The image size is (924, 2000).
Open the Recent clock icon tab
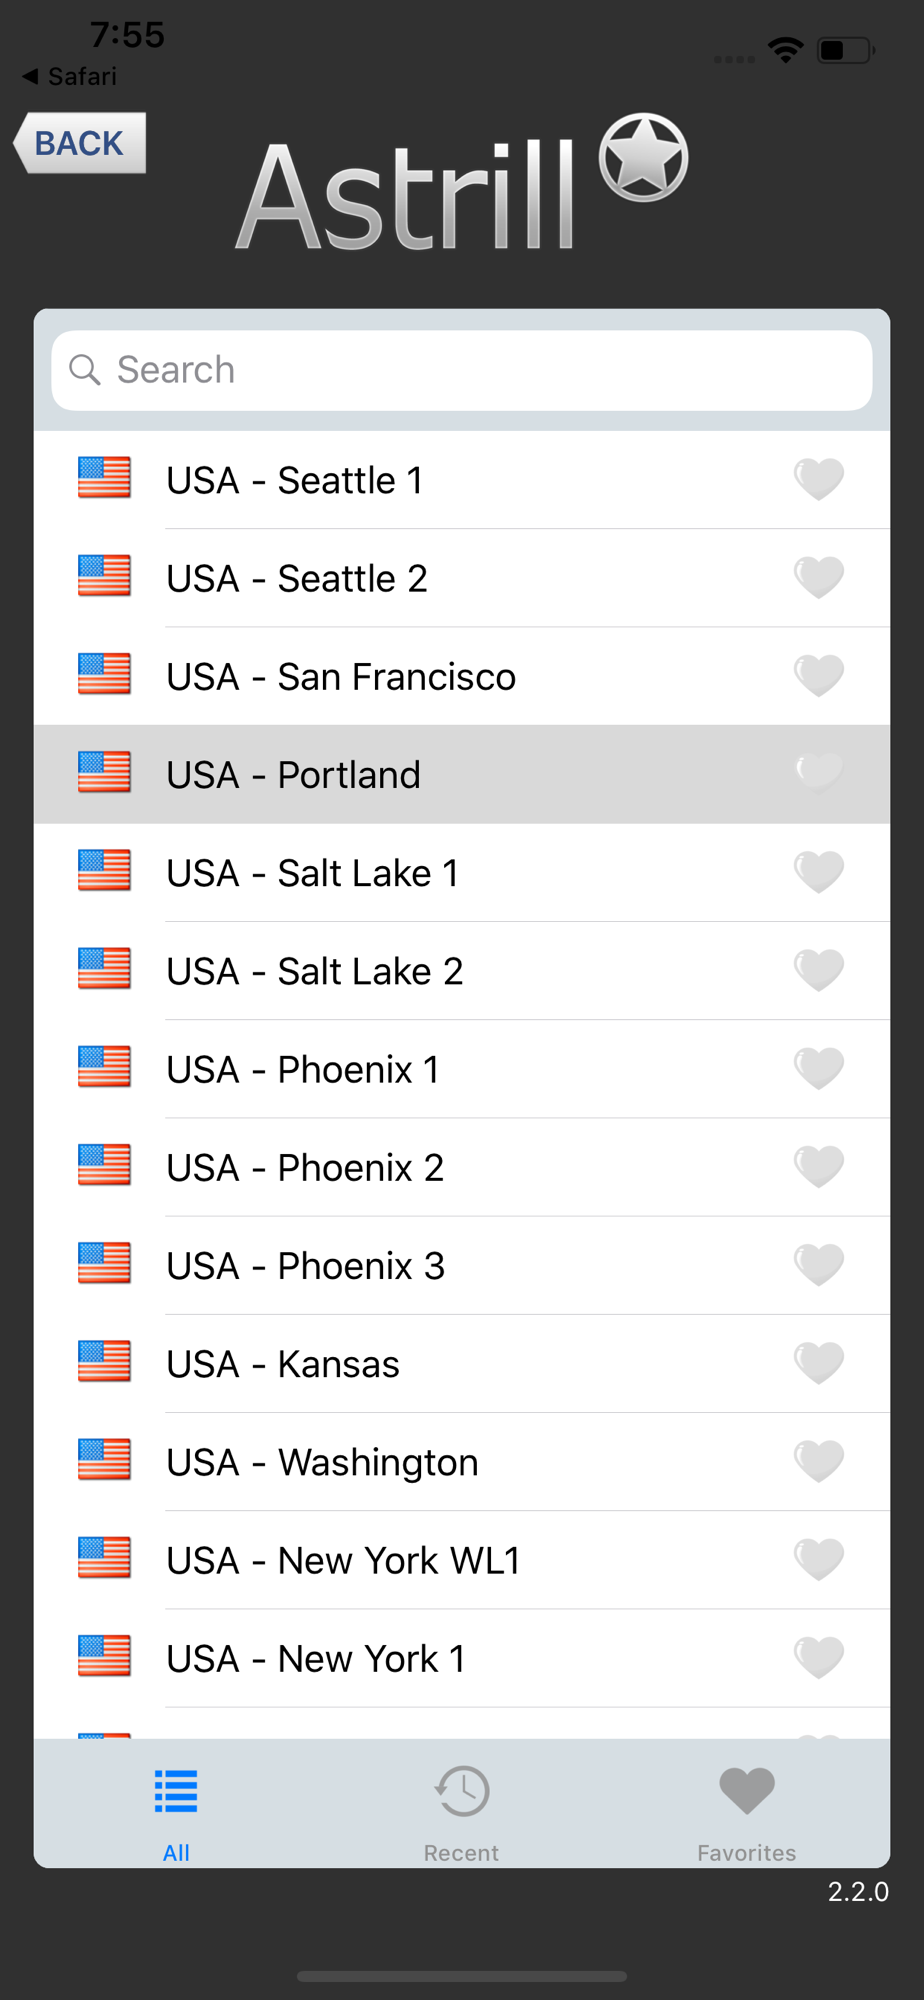coord(461,1790)
